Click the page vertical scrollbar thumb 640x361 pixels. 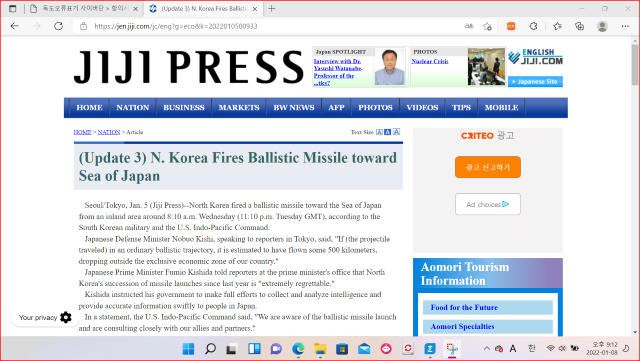pos(635,65)
